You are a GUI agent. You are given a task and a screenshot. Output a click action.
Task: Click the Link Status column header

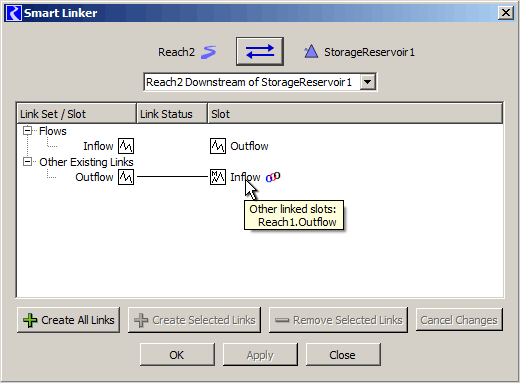[172, 114]
